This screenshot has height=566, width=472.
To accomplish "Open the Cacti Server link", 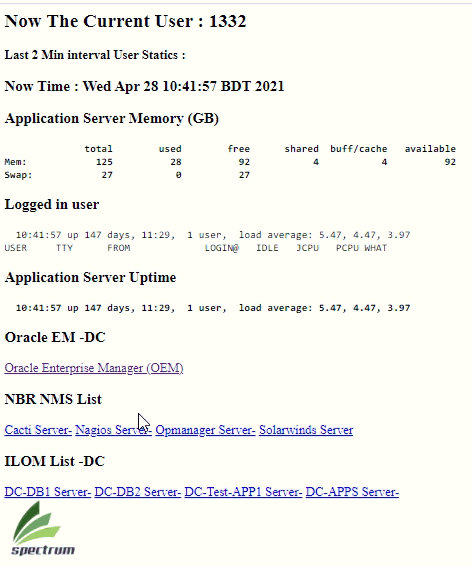I will (x=38, y=430).
